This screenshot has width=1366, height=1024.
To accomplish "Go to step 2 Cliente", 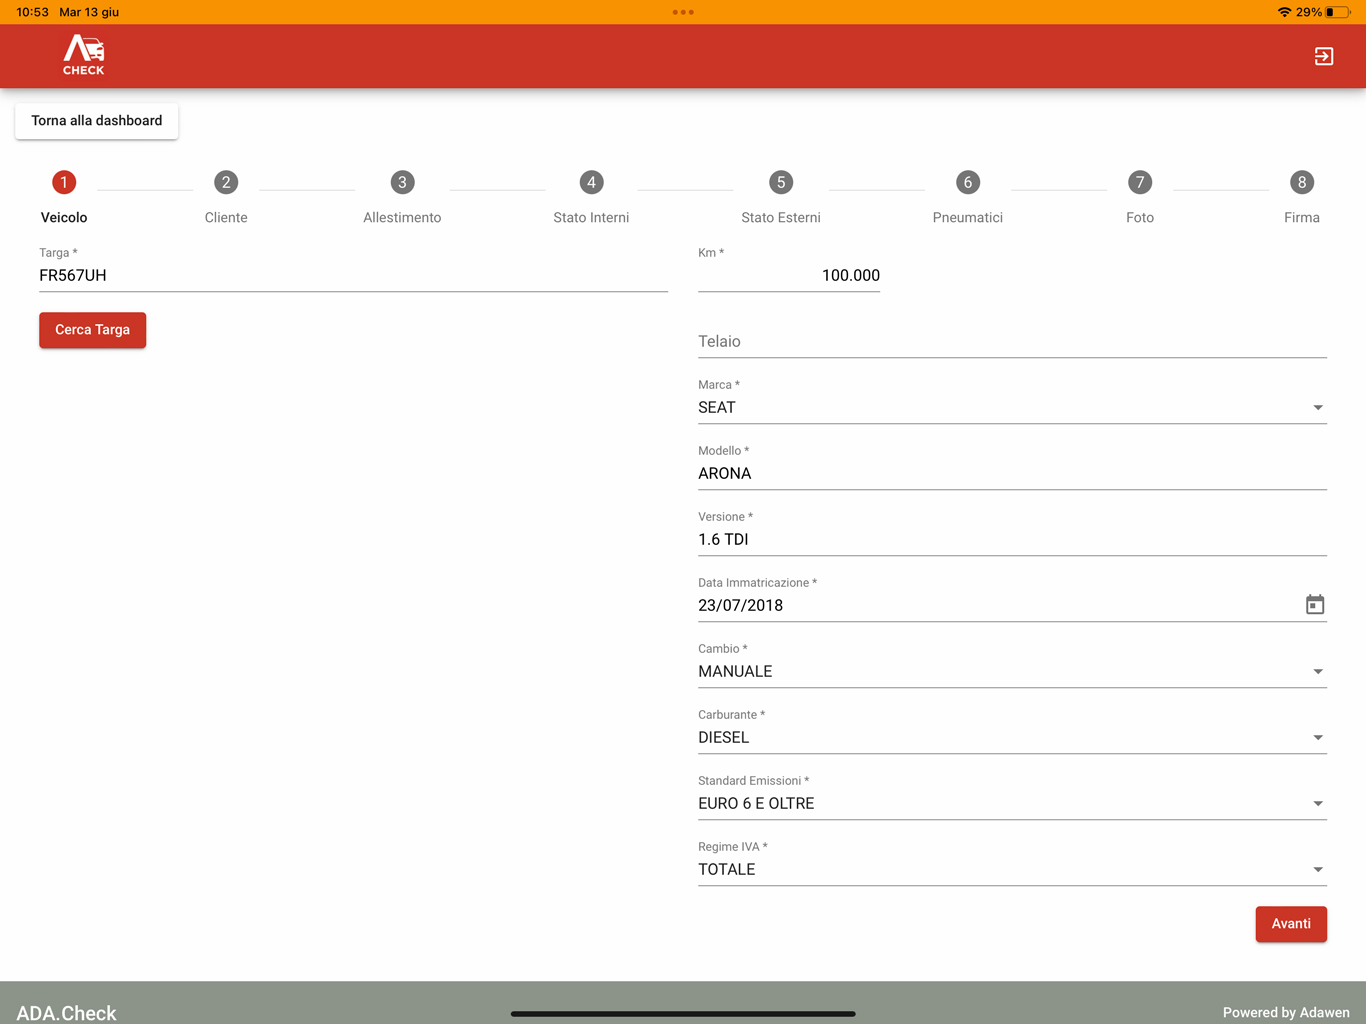I will (226, 183).
